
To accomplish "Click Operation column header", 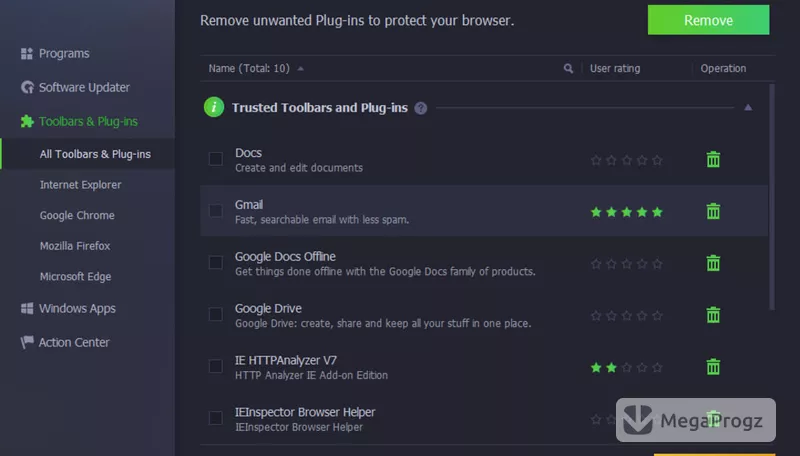I will 723,68.
